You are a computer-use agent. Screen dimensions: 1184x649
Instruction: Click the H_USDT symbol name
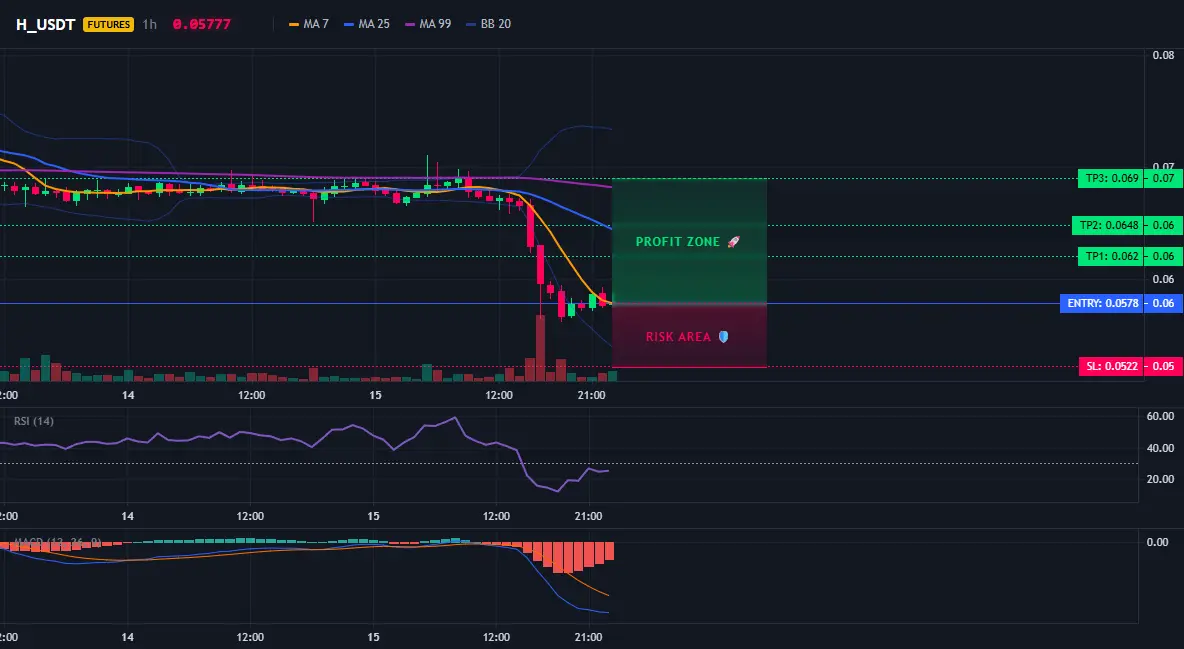click(45, 24)
